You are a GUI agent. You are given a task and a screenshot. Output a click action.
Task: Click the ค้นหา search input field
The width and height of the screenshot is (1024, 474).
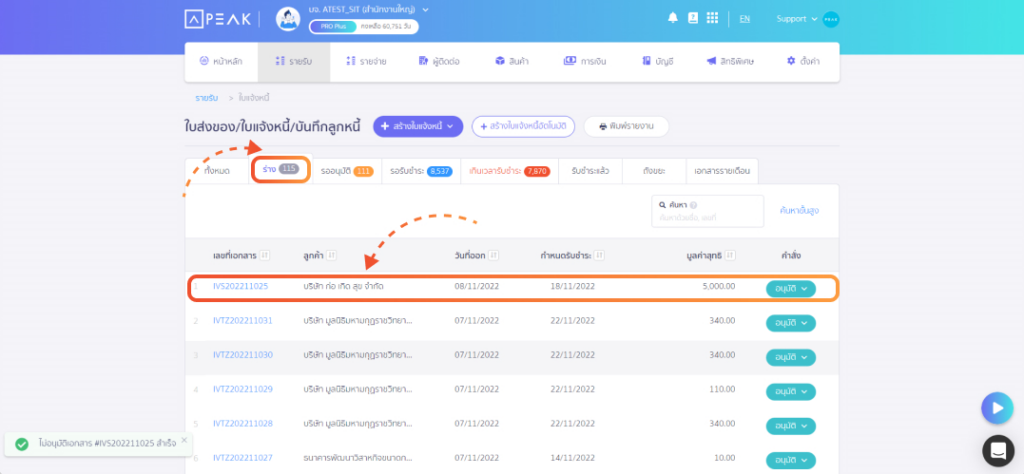pos(707,211)
